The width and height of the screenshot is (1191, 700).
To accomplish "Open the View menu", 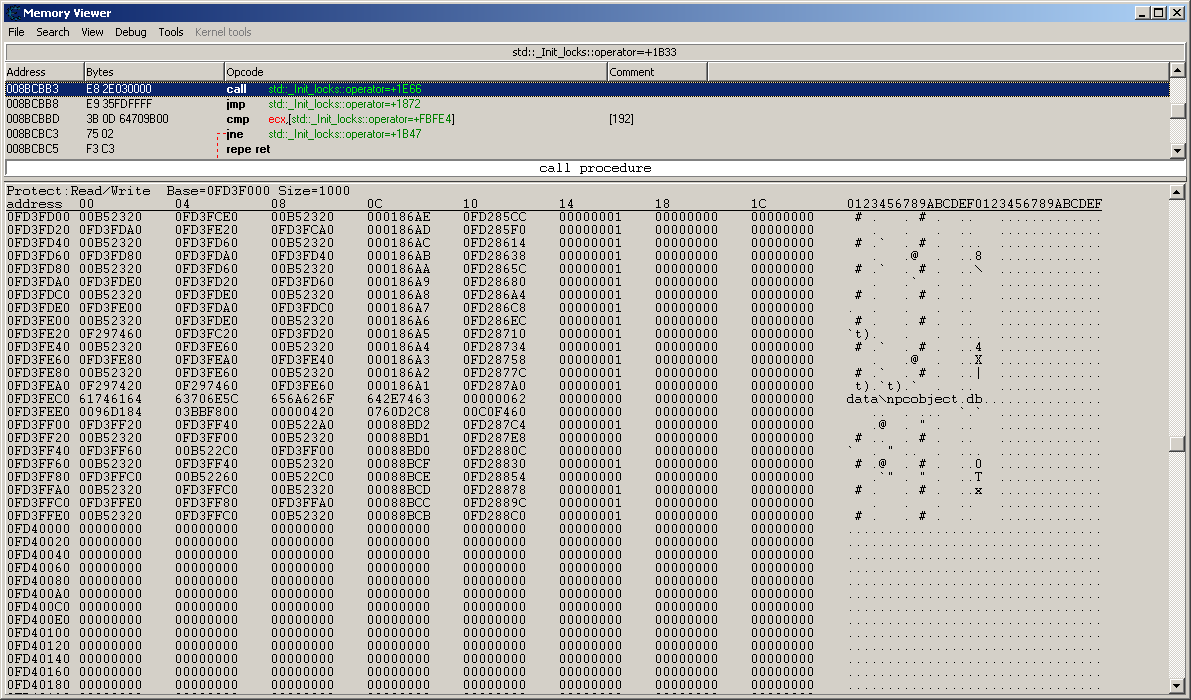I will point(92,32).
